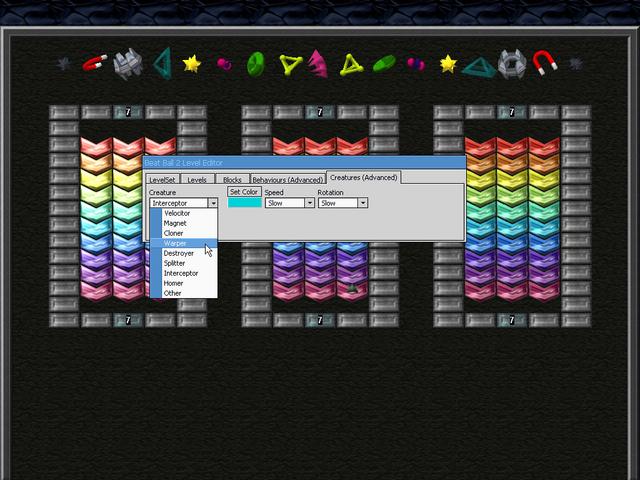Click the green disc creature
This screenshot has height=480, width=640.
256,64
